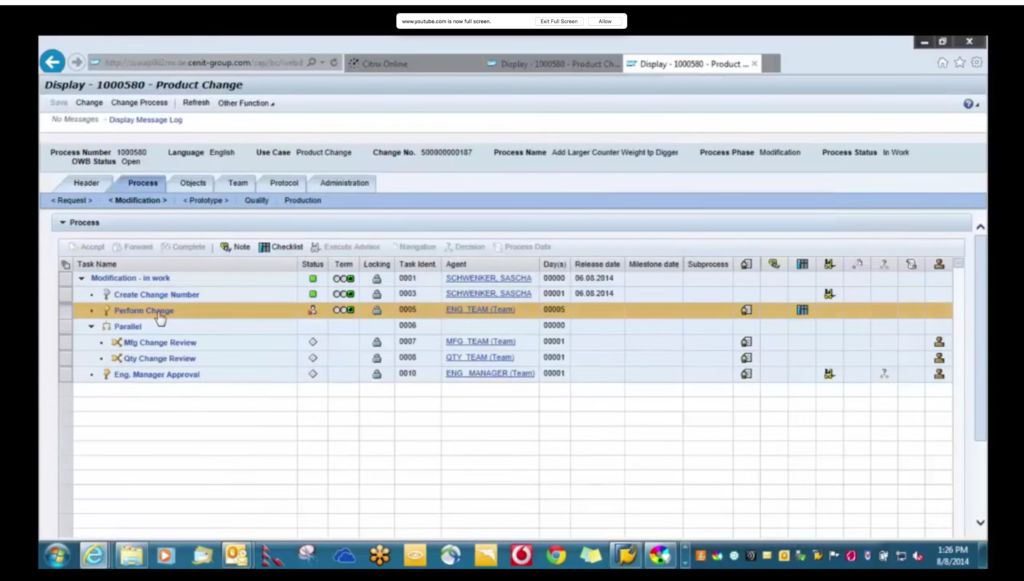The width and height of the screenshot is (1024, 581).
Task: Toggle the locking icon for Perform Change task
Action: 376,310
